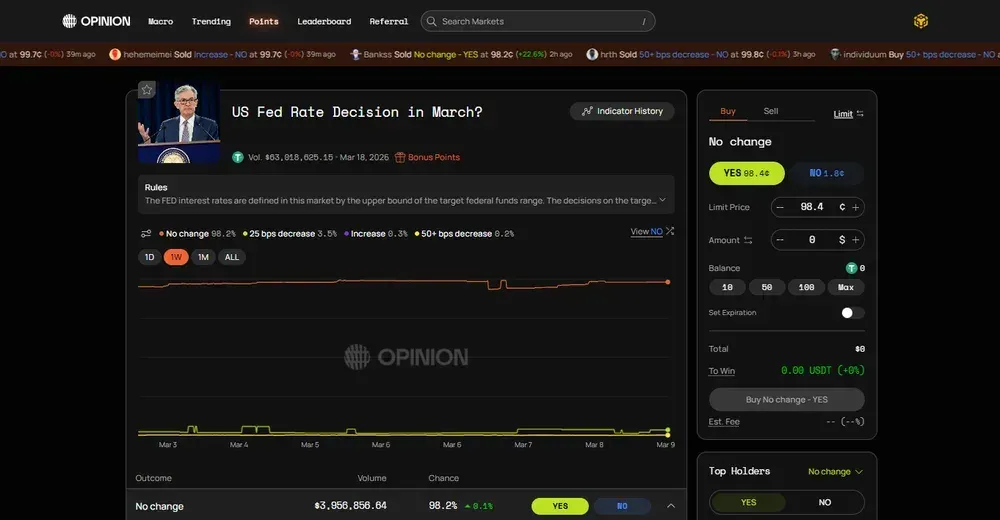Click the individuum avatar in ticker
Viewport: 1000px width, 520px height.
835,54
